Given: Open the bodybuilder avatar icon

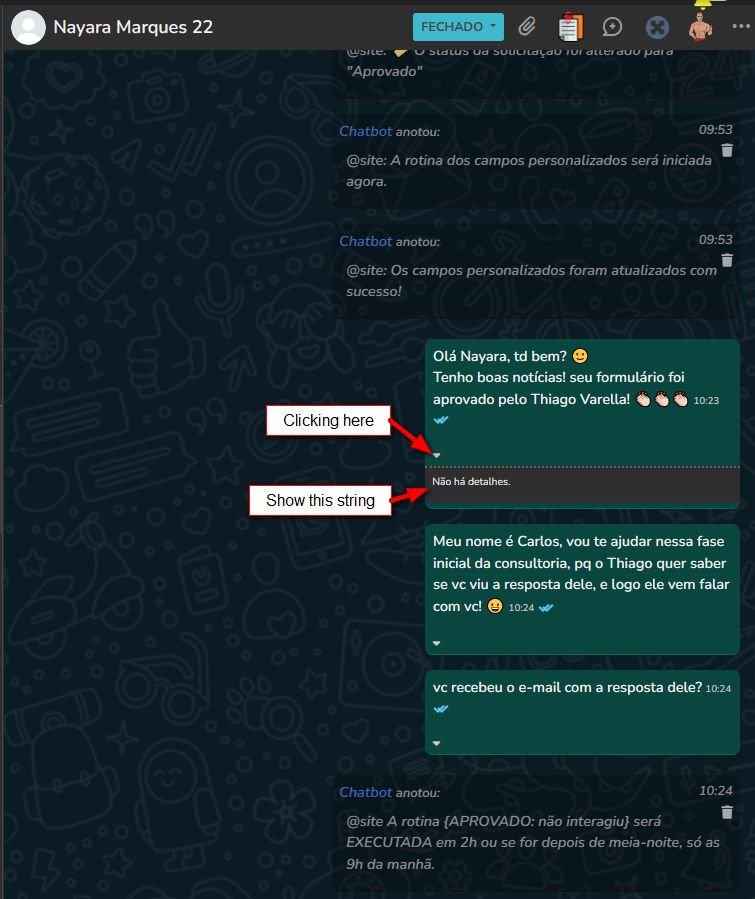Looking at the screenshot, I should [x=700, y=27].
